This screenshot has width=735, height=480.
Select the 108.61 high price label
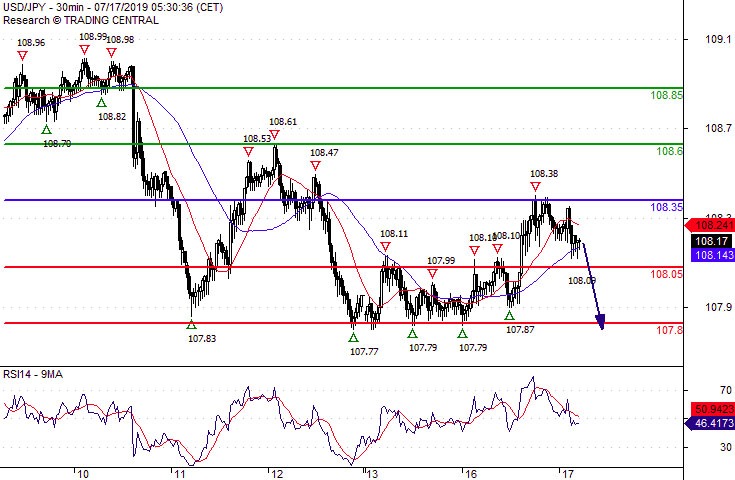click(x=283, y=121)
